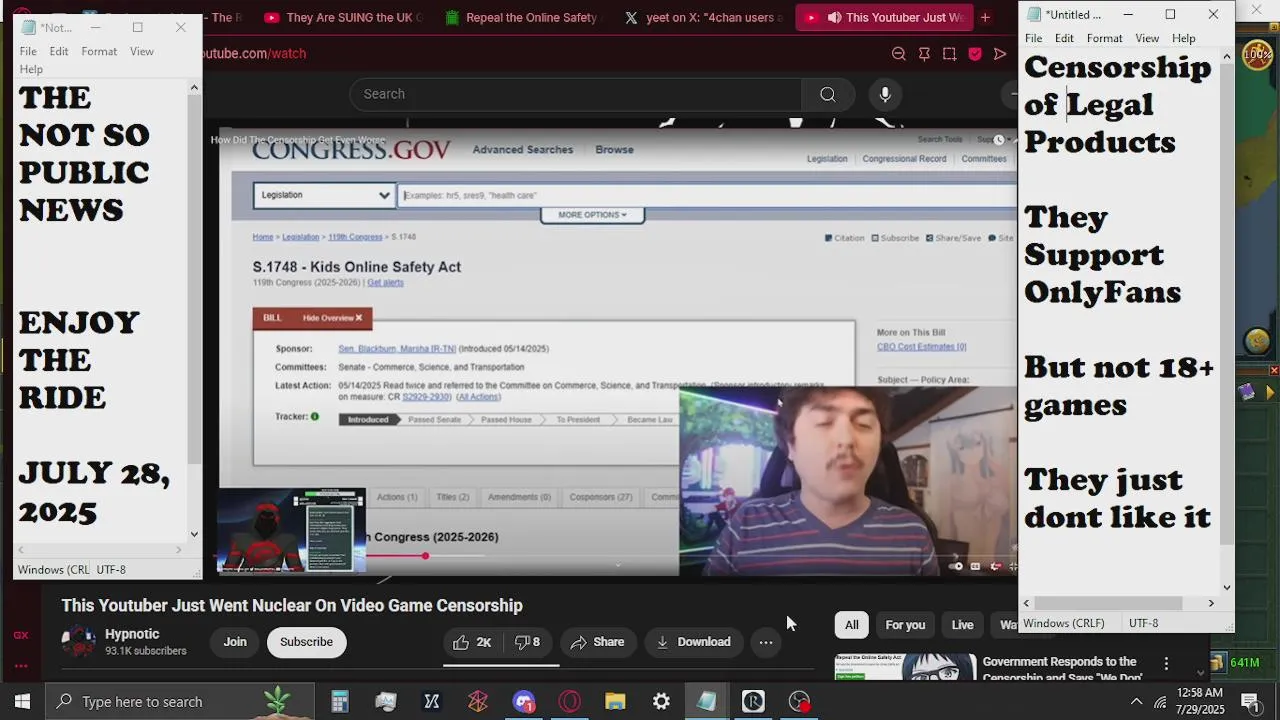Click the send arrow icon in address bar
Image resolution: width=1280 pixels, height=720 pixels.
[1000, 54]
